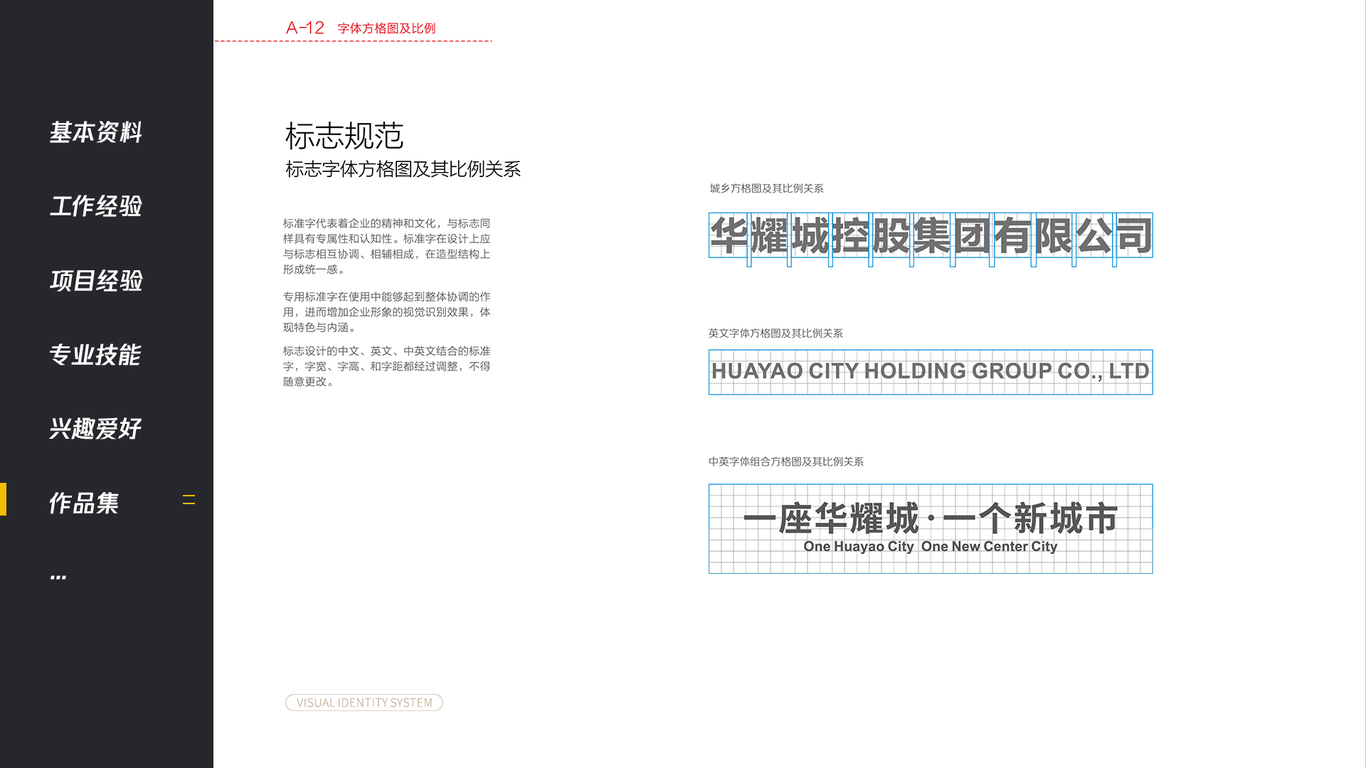Click paragraph starting 标志设计的中文、英文
This screenshot has height=768, width=1366.
click(387, 366)
